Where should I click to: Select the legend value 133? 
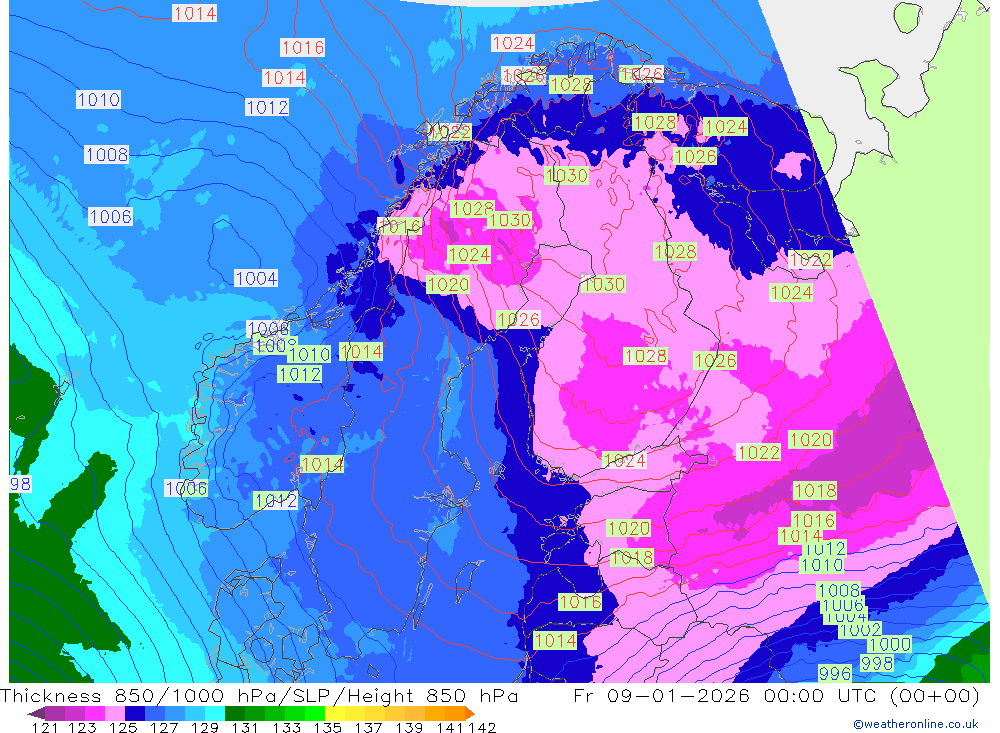coord(287,727)
